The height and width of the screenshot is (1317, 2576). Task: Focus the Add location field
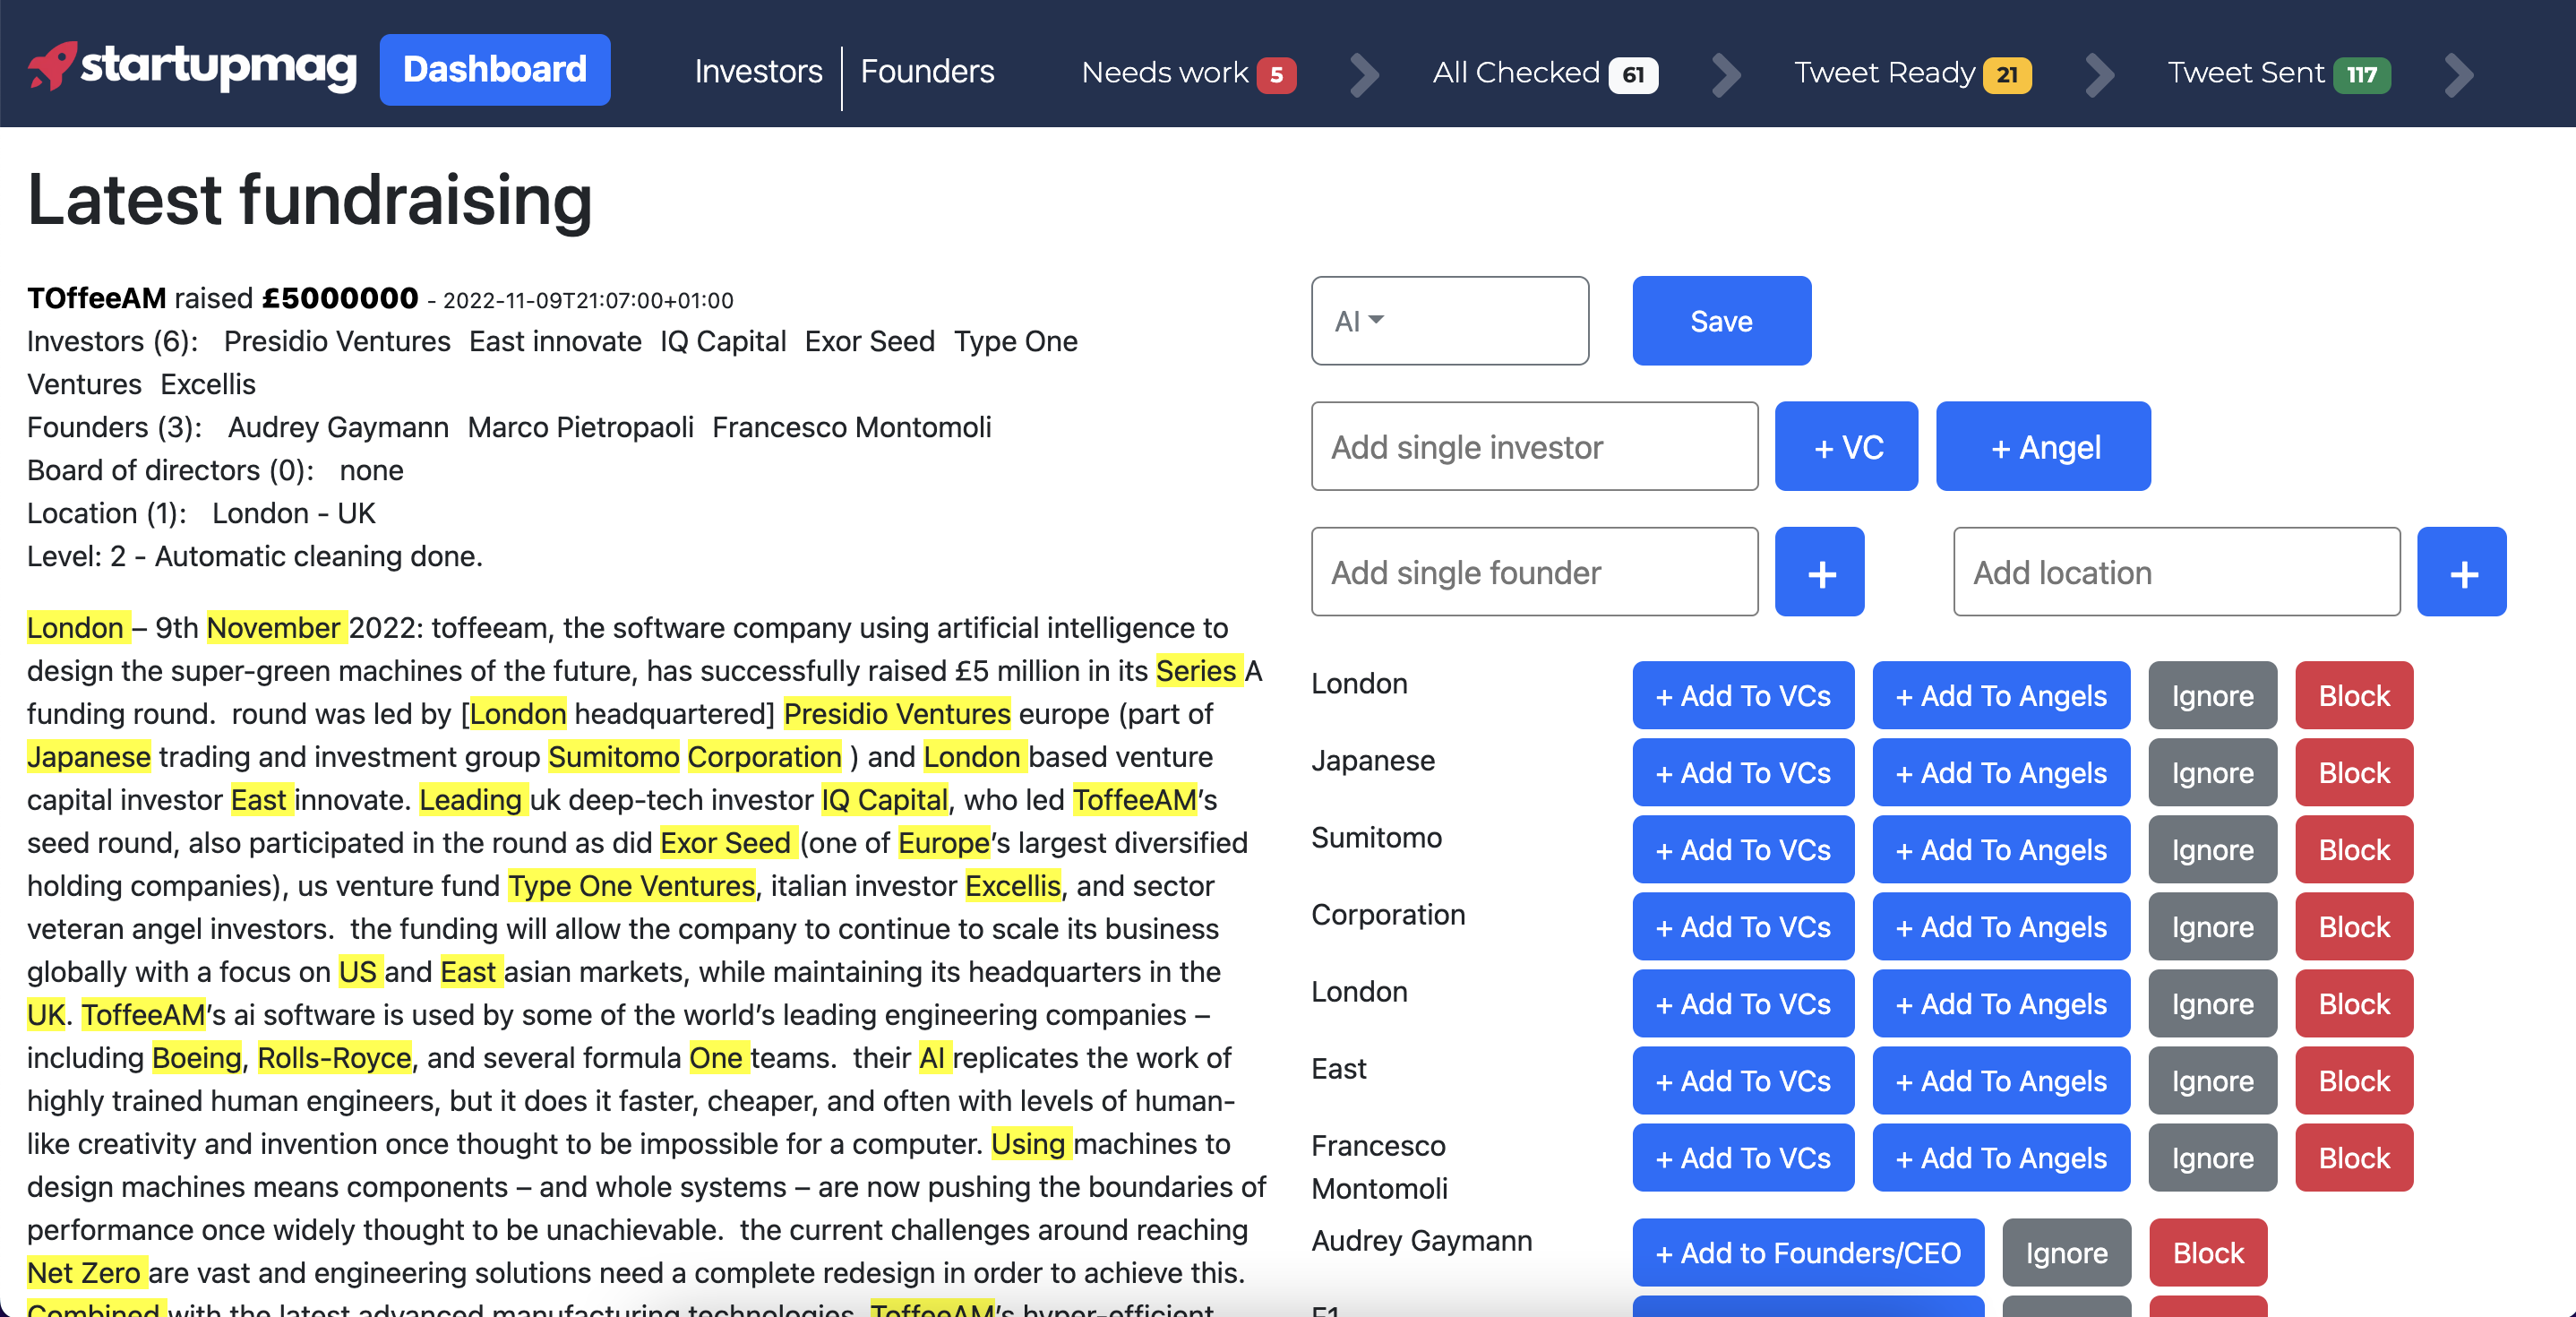tap(2177, 572)
